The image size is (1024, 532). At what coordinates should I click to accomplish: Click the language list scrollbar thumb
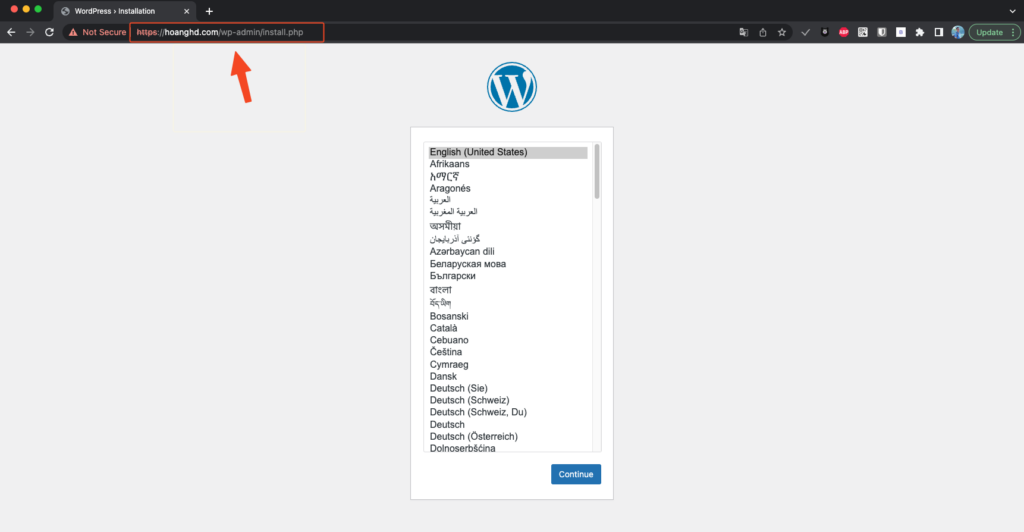coord(597,172)
